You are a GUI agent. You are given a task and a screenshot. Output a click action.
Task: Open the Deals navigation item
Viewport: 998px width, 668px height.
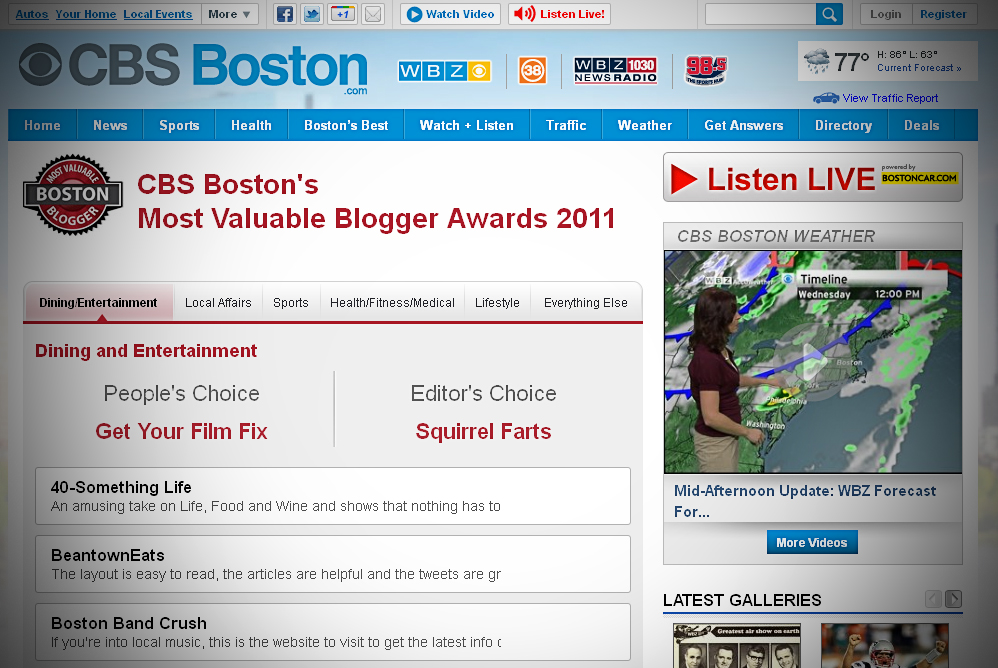pos(922,125)
